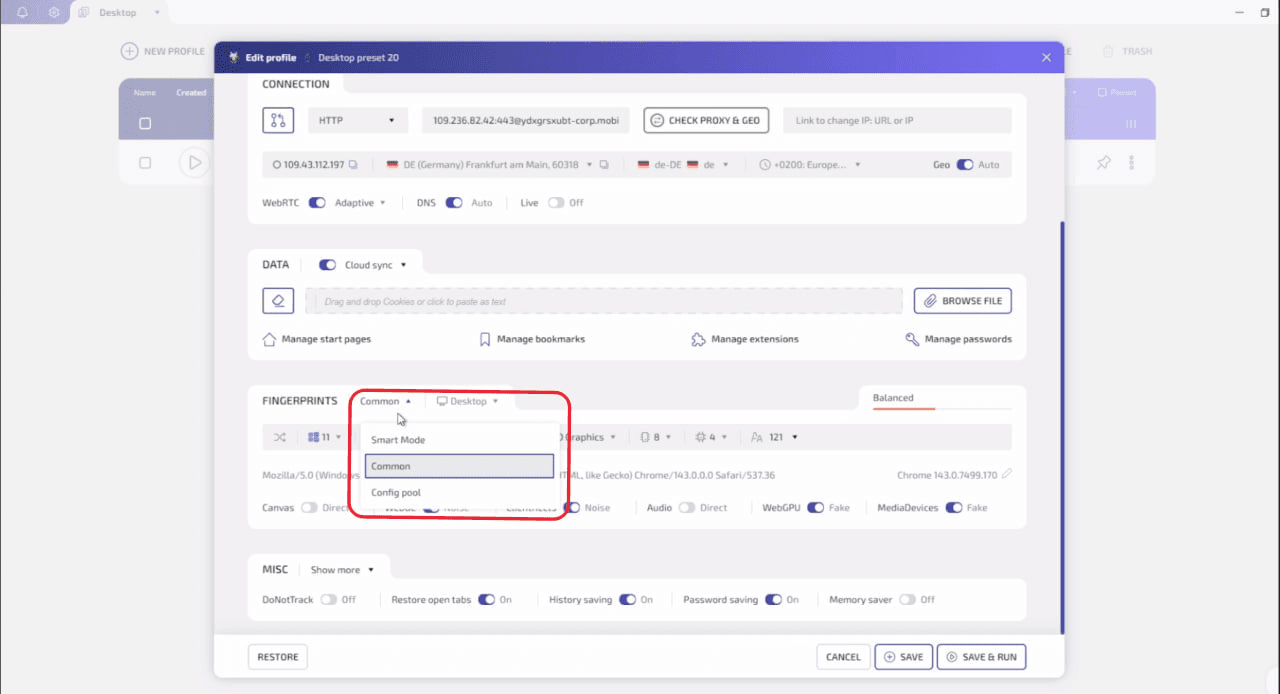Enable the Live switch
The image size is (1280, 694).
tap(556, 203)
